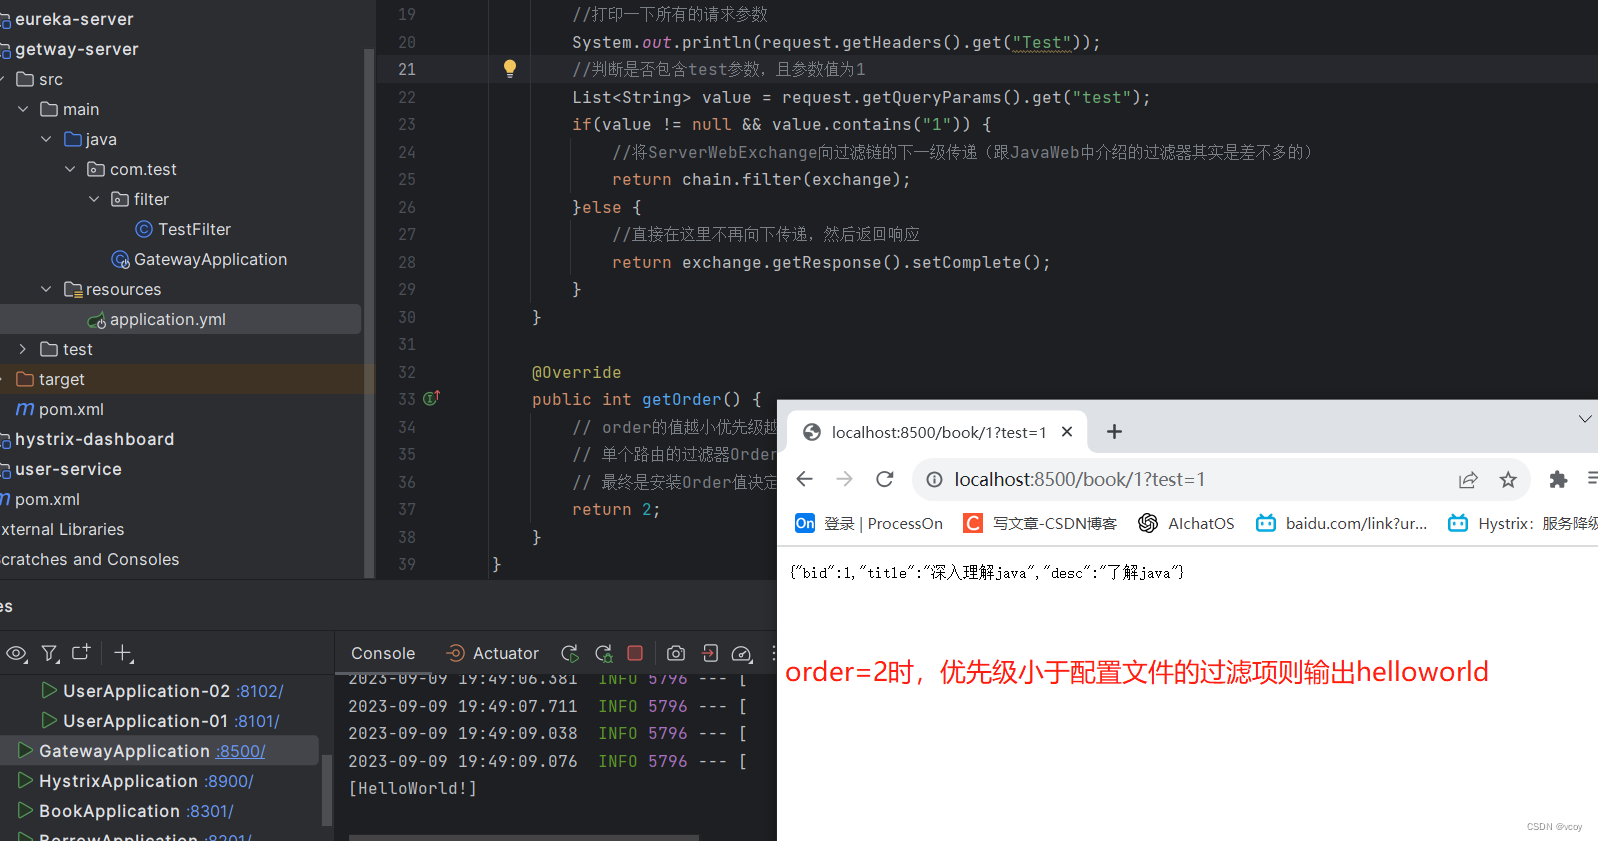The height and width of the screenshot is (841, 1598).
Task: Take a thread dump with the camera icon
Action: pos(676,653)
